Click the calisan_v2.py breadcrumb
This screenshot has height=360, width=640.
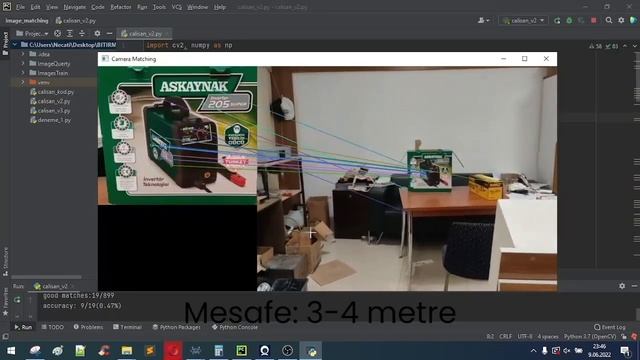[76, 20]
